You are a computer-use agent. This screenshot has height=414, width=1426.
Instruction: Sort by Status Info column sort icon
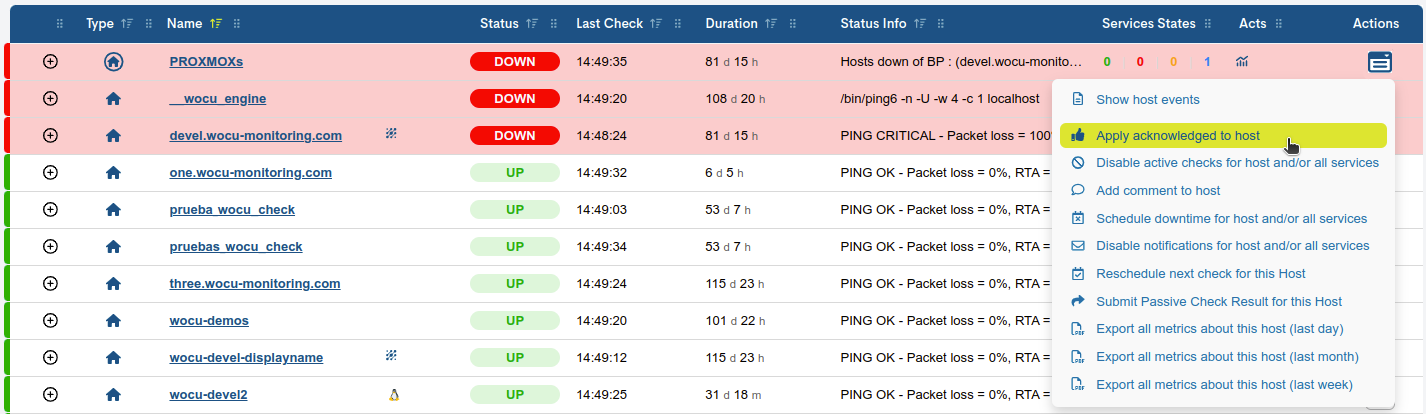point(919,24)
